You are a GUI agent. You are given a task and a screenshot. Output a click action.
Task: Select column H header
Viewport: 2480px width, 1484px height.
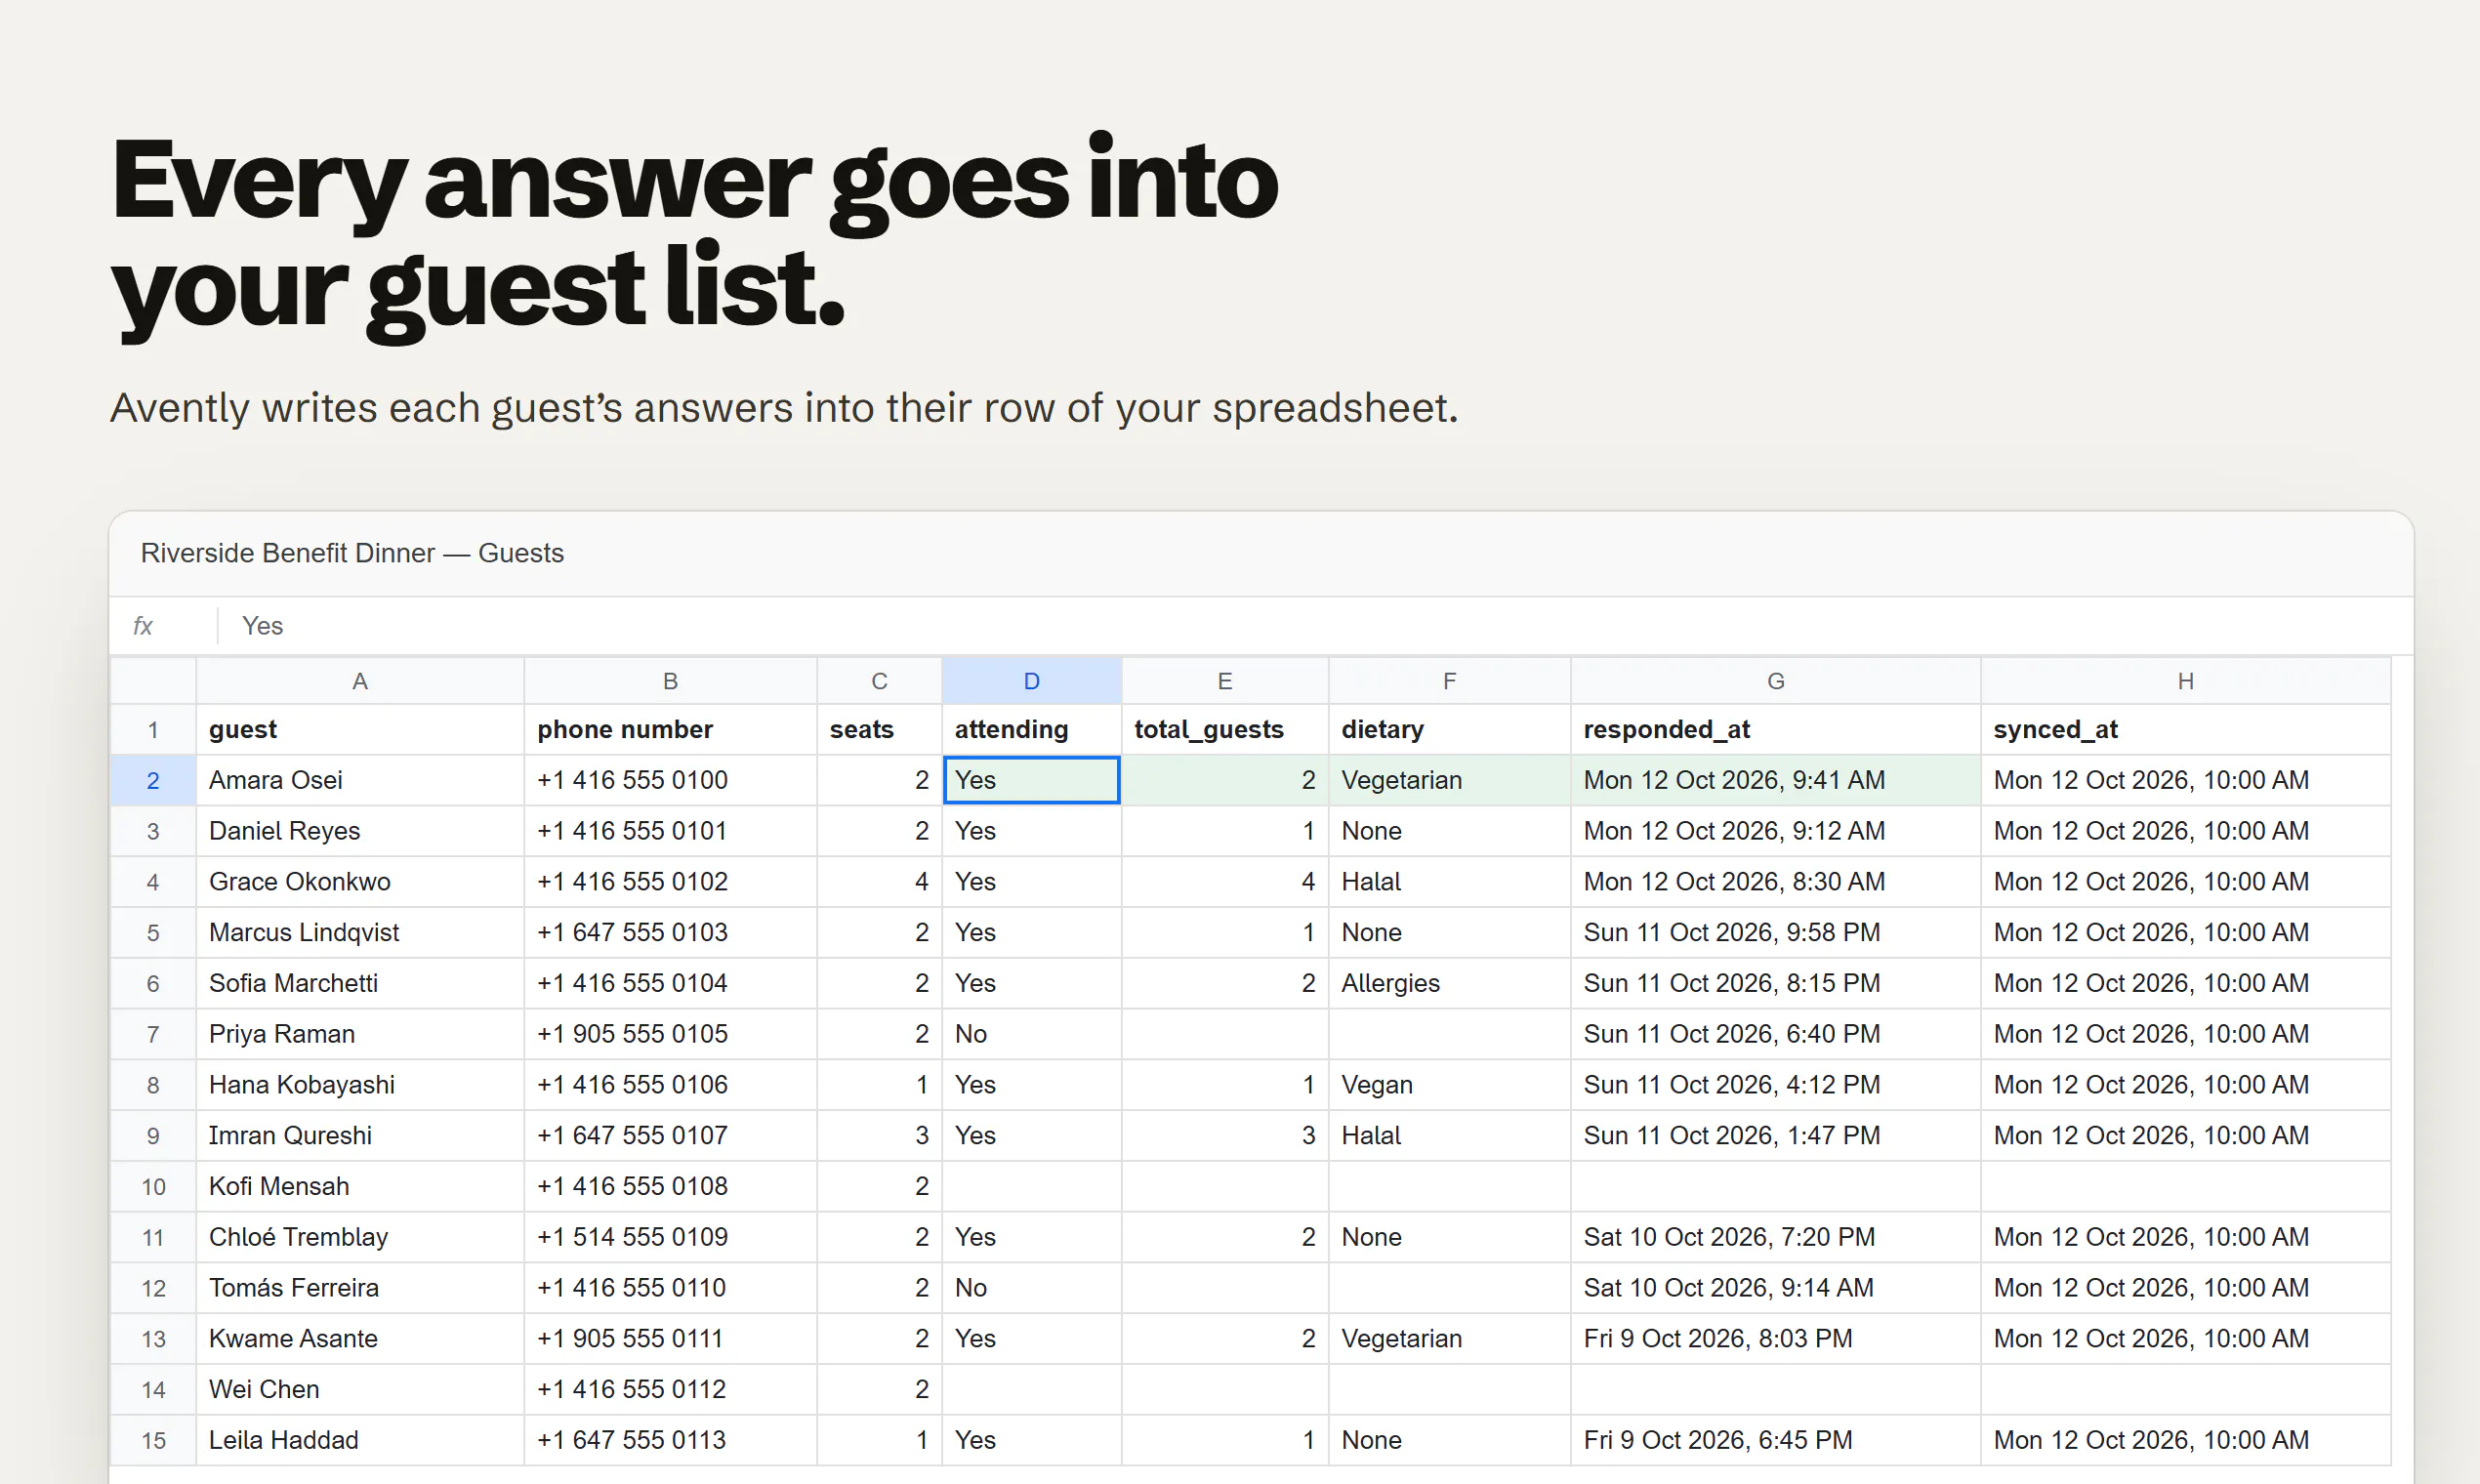pyautogui.click(x=2185, y=681)
